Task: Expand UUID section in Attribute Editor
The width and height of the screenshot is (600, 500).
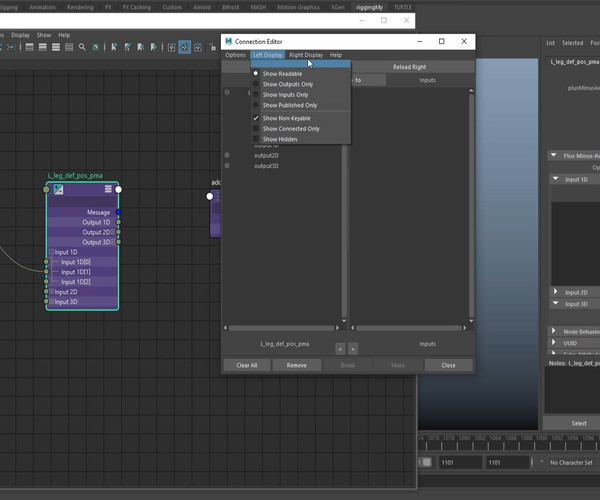Action: (x=553, y=342)
